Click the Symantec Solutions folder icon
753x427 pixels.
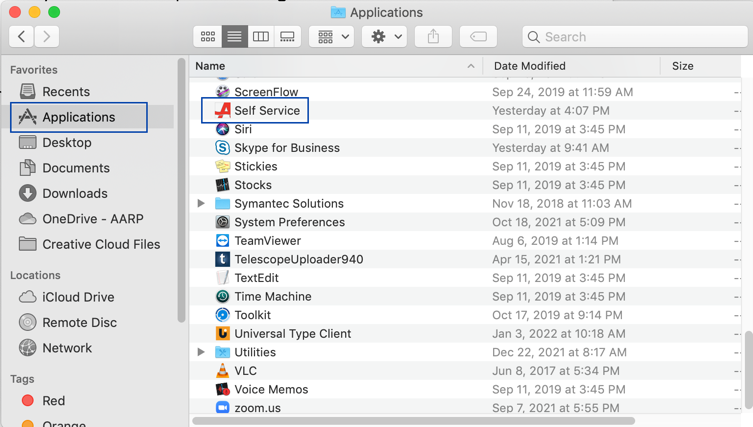tap(222, 204)
